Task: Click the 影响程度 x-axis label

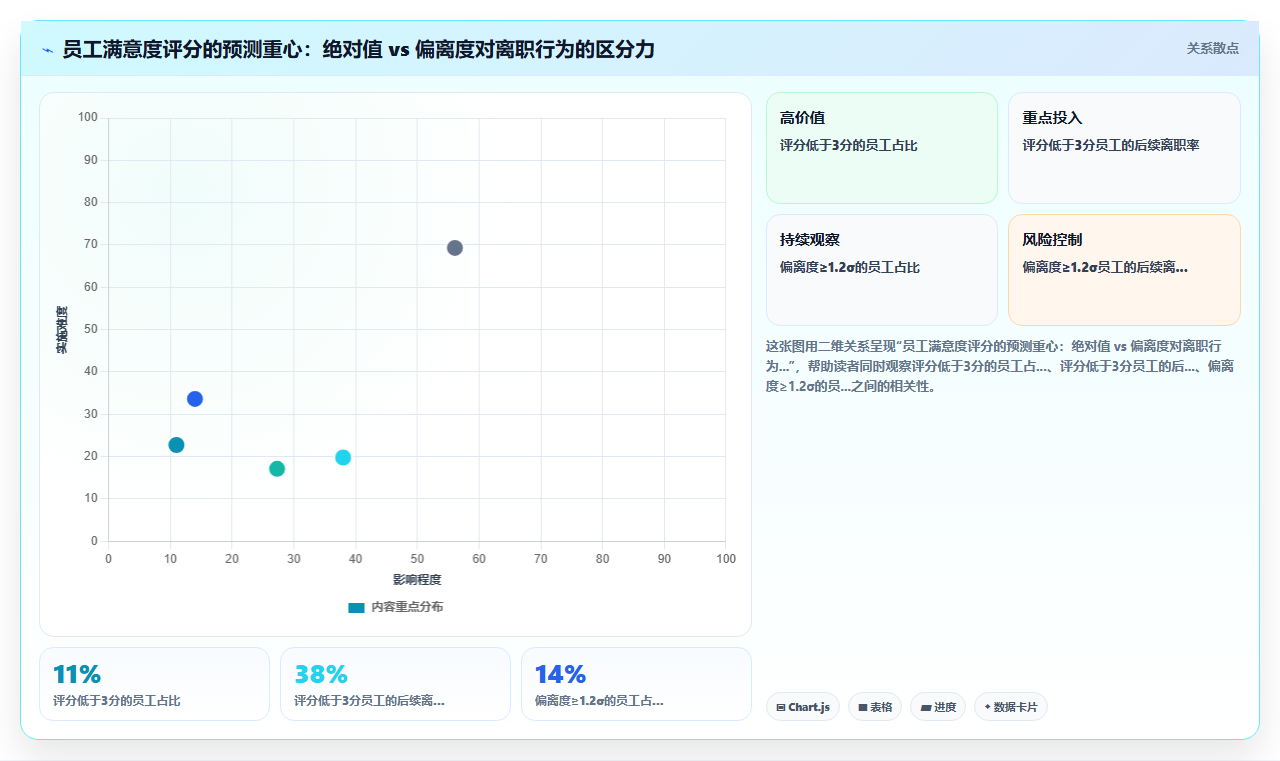Action: 417,579
